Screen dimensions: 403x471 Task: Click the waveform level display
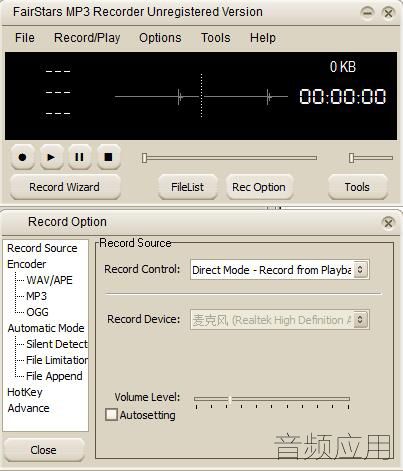(201, 96)
